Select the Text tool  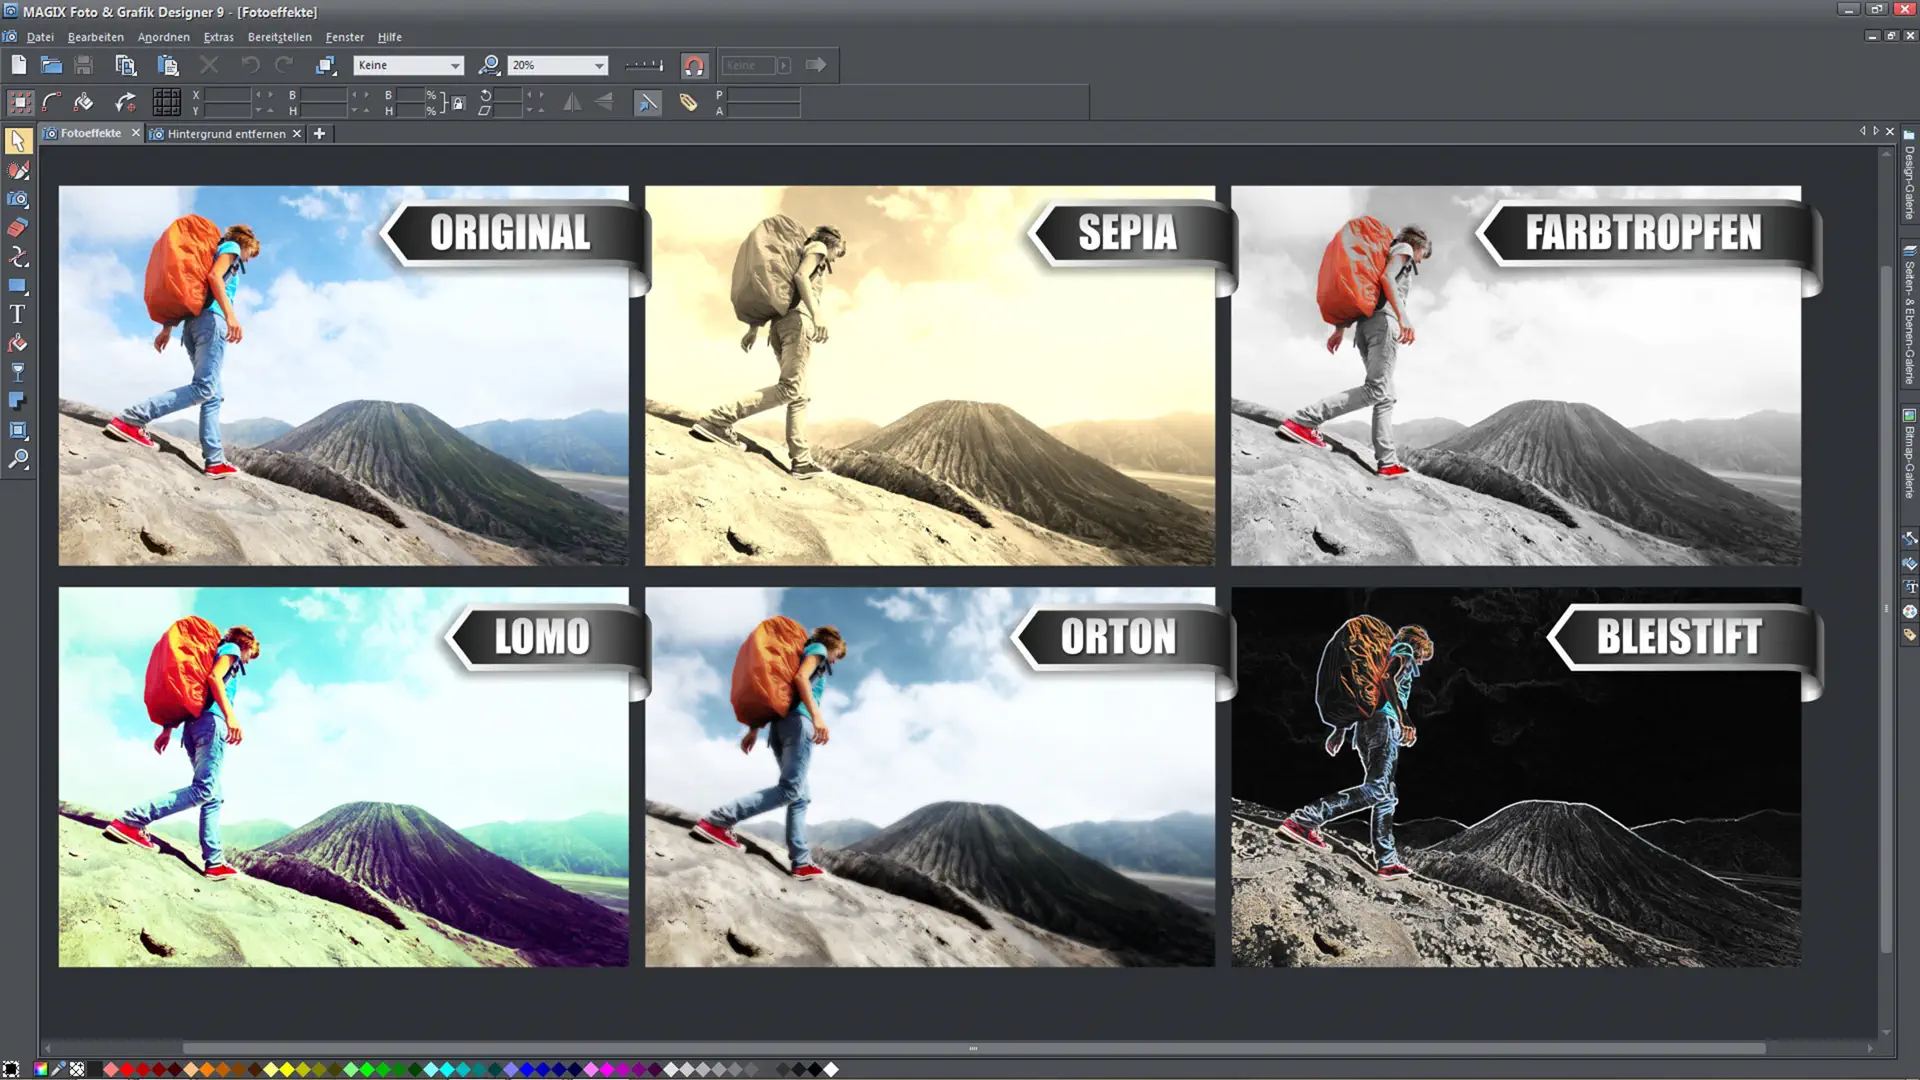(x=18, y=313)
